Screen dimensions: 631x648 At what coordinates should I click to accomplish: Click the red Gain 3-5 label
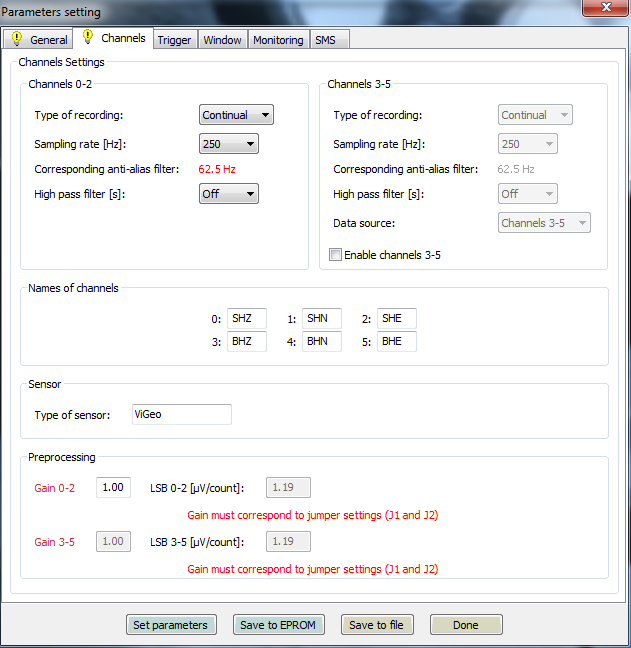[55, 542]
